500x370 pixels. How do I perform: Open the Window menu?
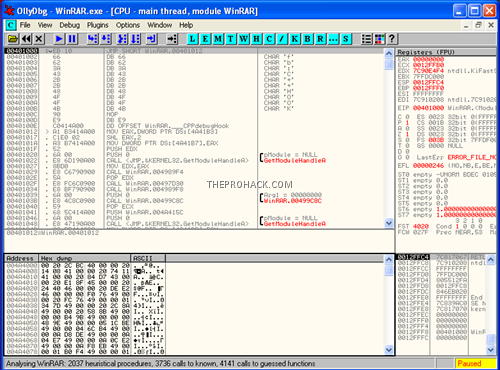[160, 25]
